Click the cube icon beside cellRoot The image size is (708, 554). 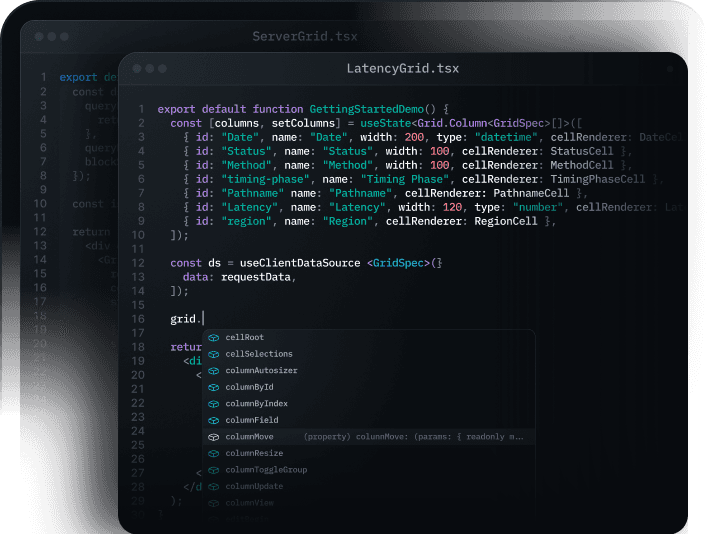coord(214,338)
